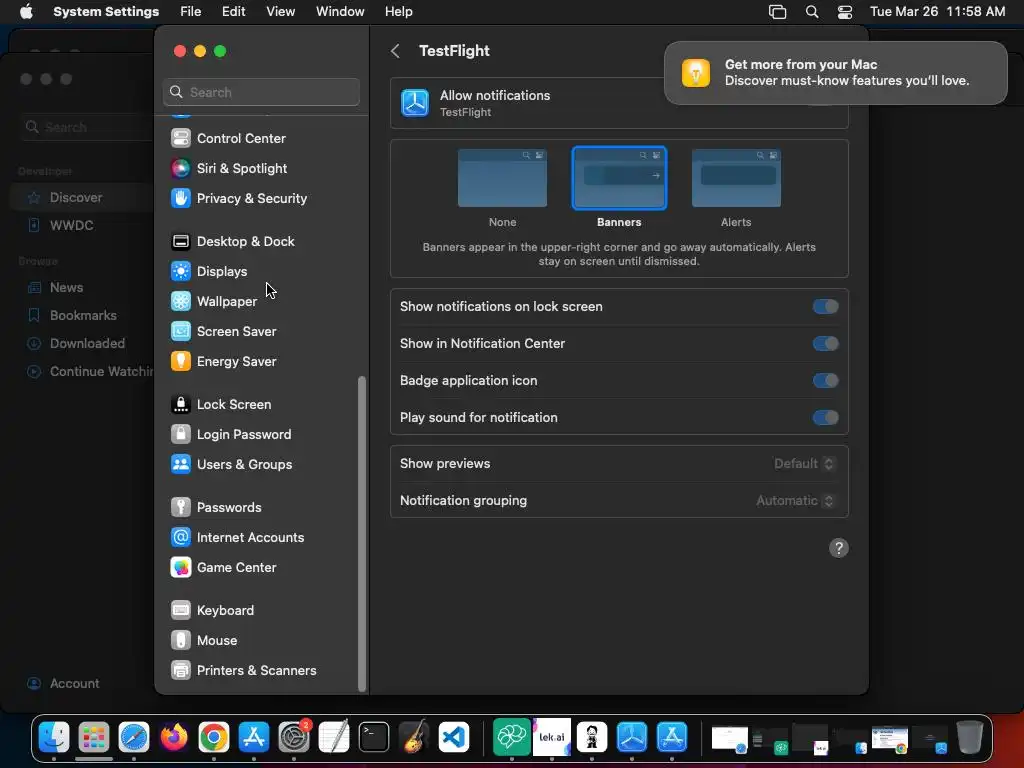Open Printers & Scanners settings
Viewport: 1024px width, 768px height.
pyautogui.click(x=244, y=671)
